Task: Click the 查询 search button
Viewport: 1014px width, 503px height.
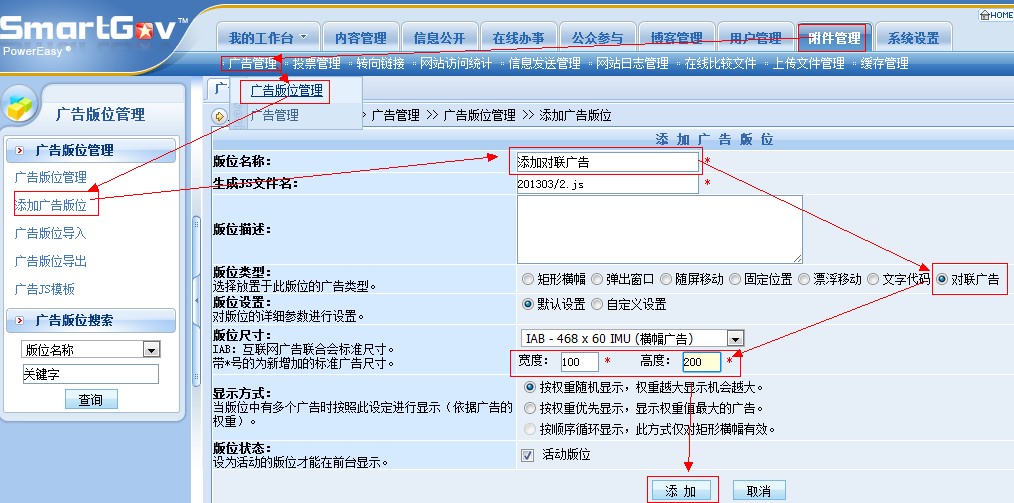Action: (91, 400)
